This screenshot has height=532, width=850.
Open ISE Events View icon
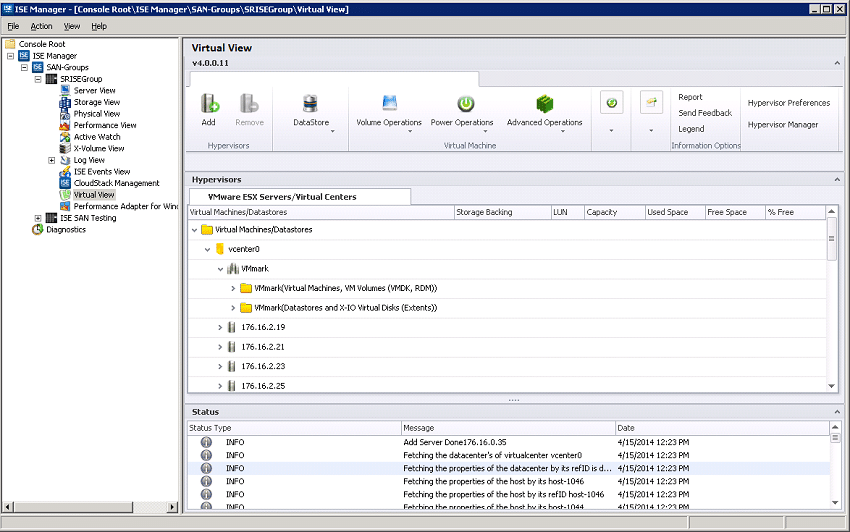65,171
